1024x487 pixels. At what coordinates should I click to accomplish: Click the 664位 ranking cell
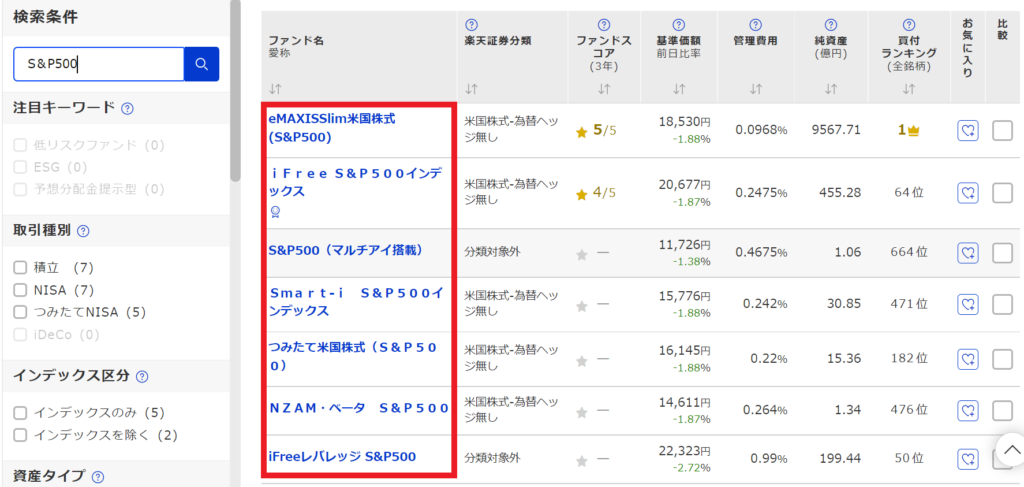tap(908, 252)
